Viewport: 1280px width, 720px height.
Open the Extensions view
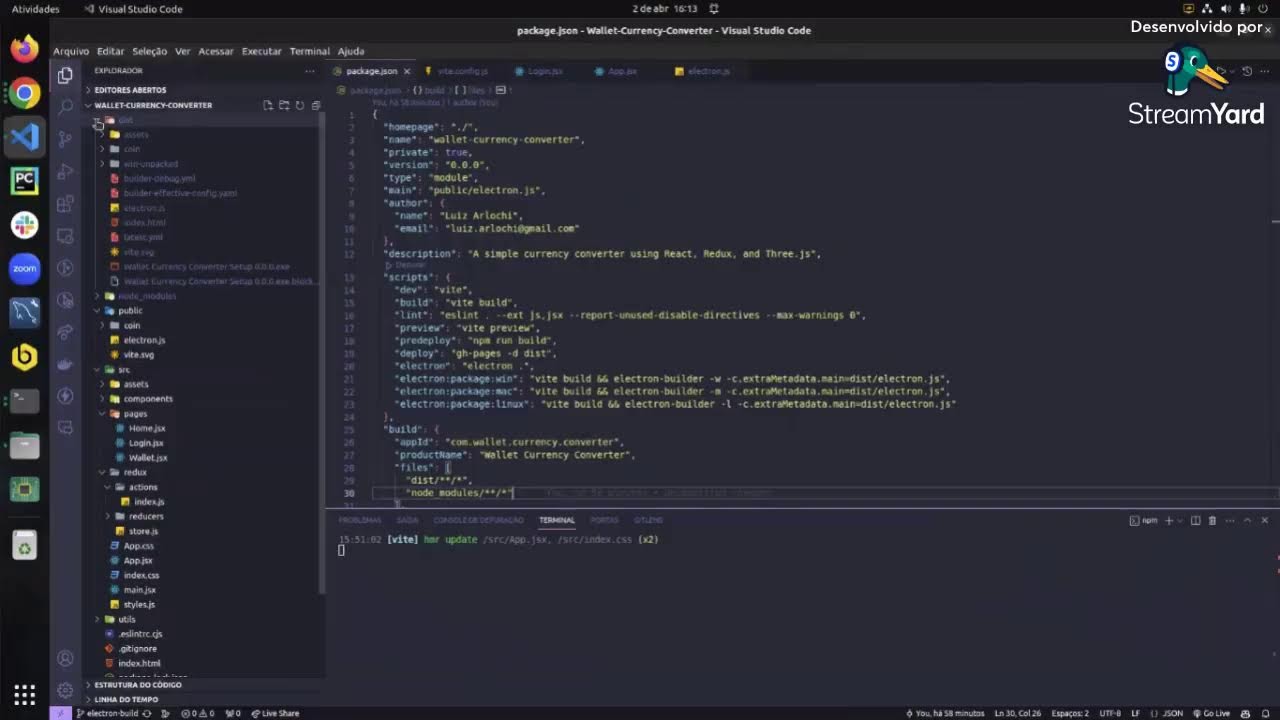pyautogui.click(x=65, y=204)
